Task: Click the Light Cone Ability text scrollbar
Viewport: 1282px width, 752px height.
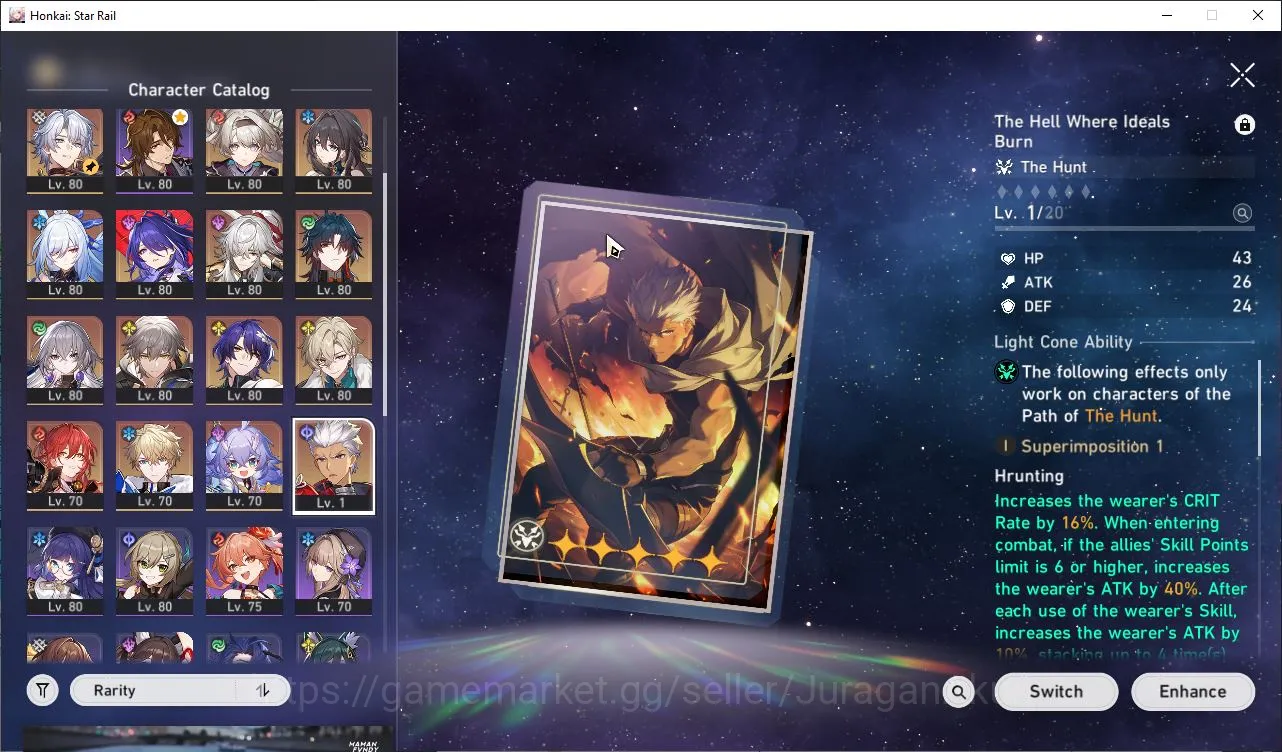Action: coord(1258,410)
